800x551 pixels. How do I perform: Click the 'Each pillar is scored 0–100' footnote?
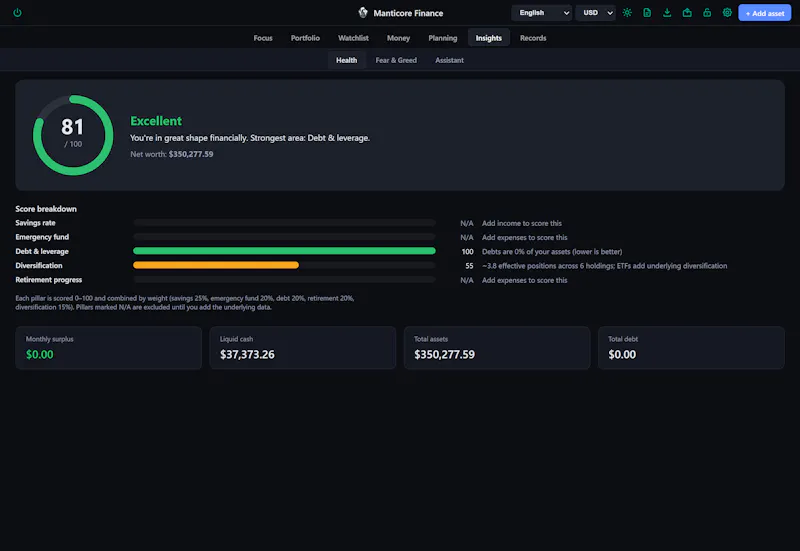click(x=185, y=303)
